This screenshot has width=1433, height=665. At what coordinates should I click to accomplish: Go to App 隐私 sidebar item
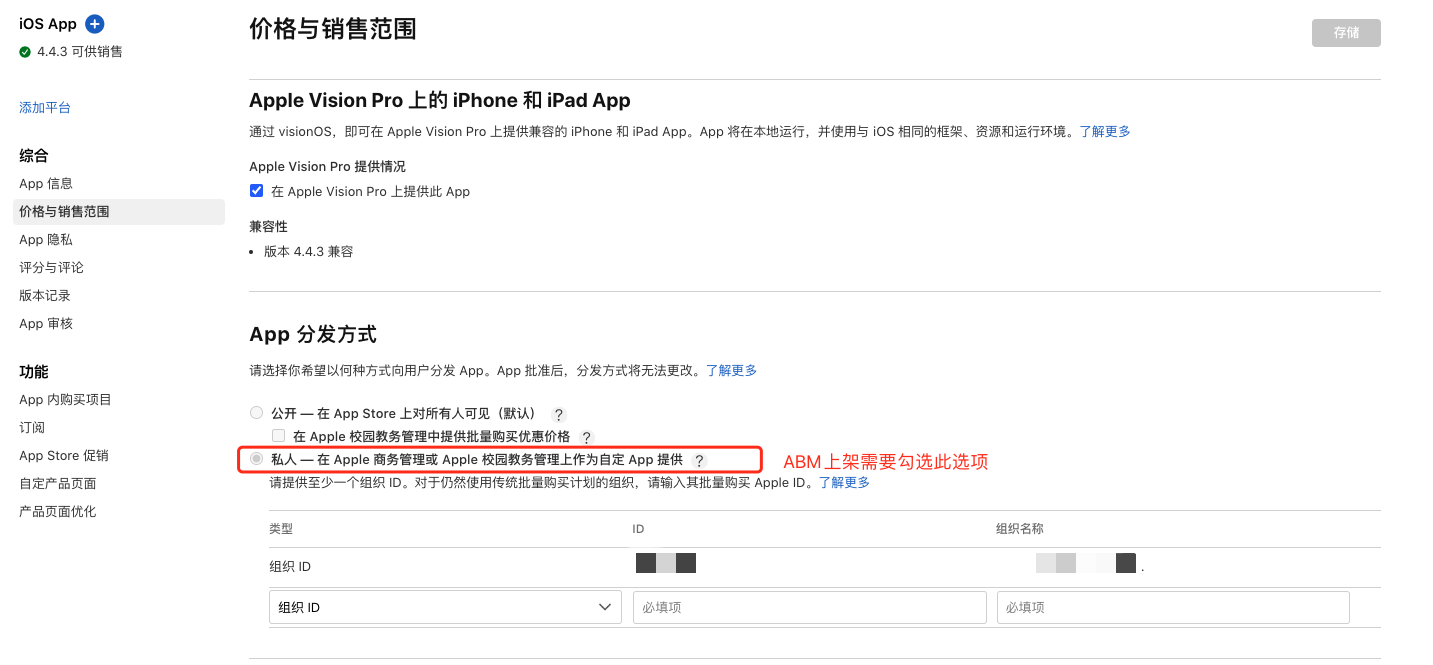pos(46,240)
